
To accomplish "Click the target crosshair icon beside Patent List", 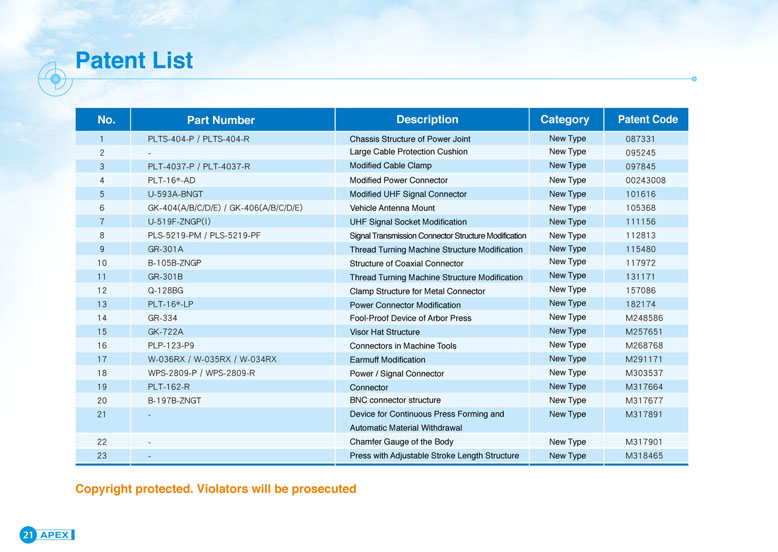I will (x=56, y=78).
